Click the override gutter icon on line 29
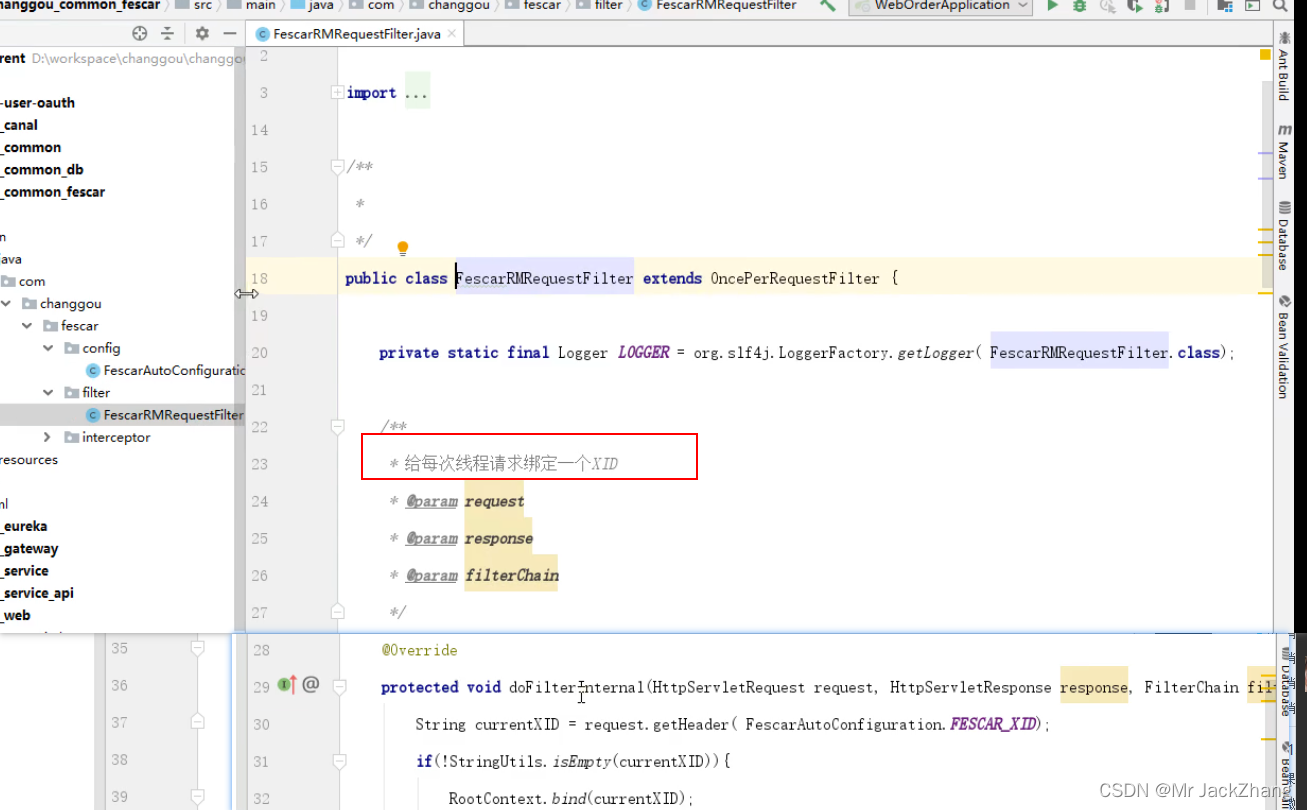The image size is (1307, 810). [287, 685]
